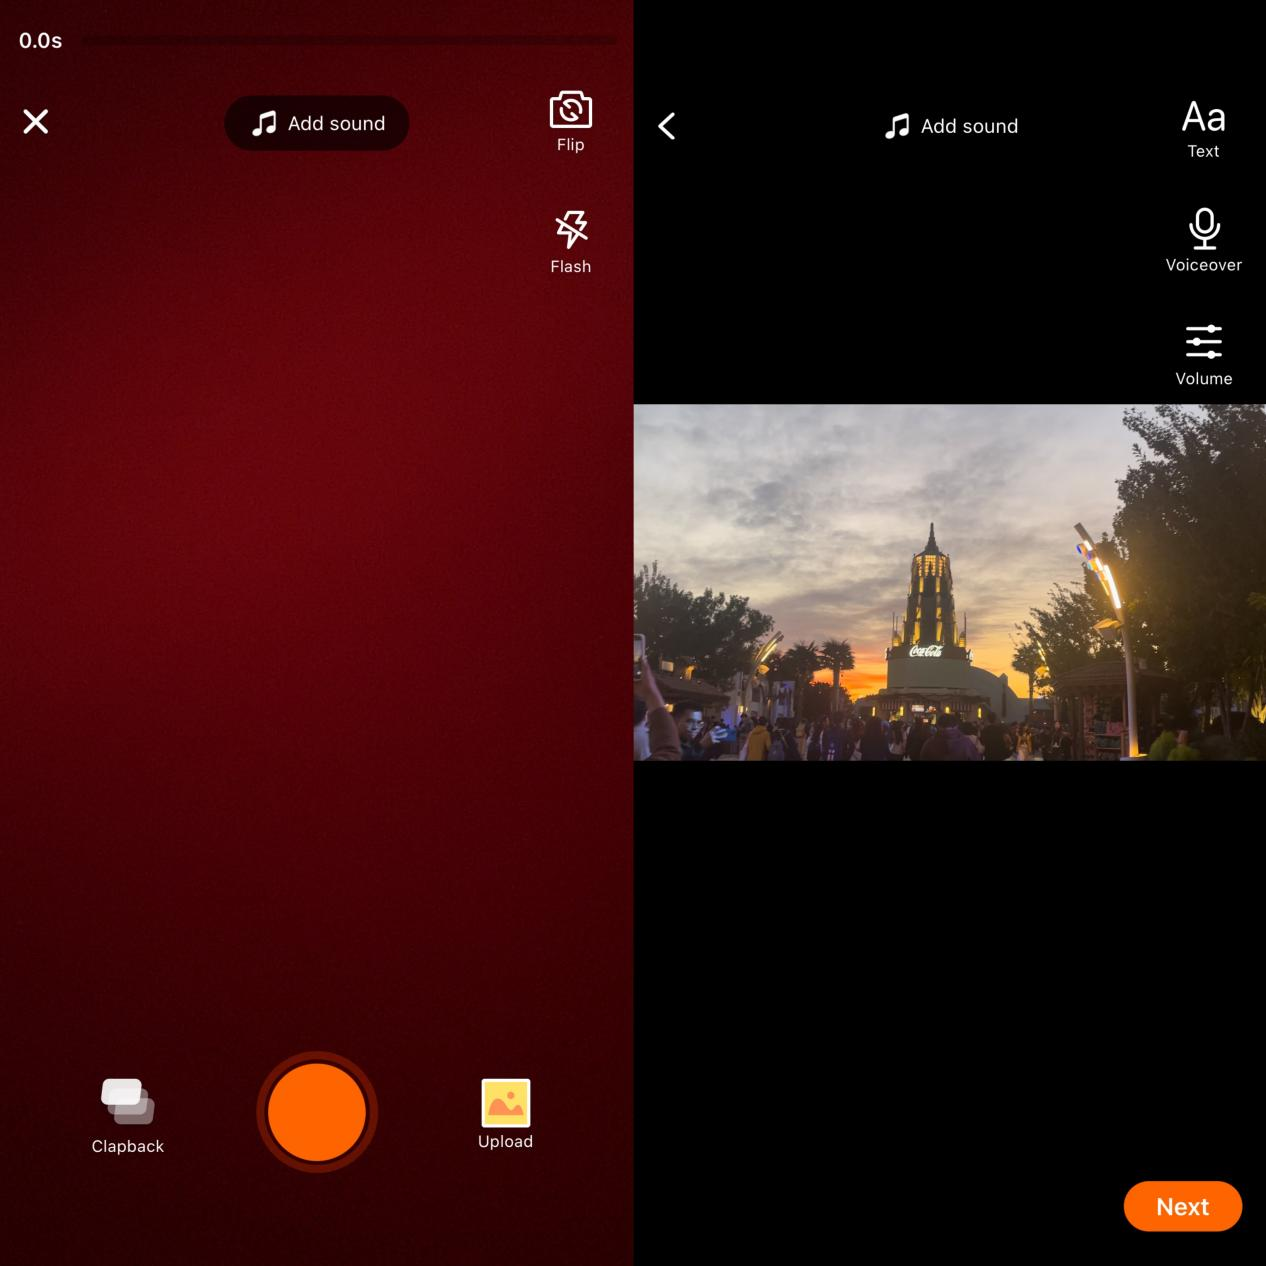
Task: Open the Volume sliders icon
Action: (1204, 342)
